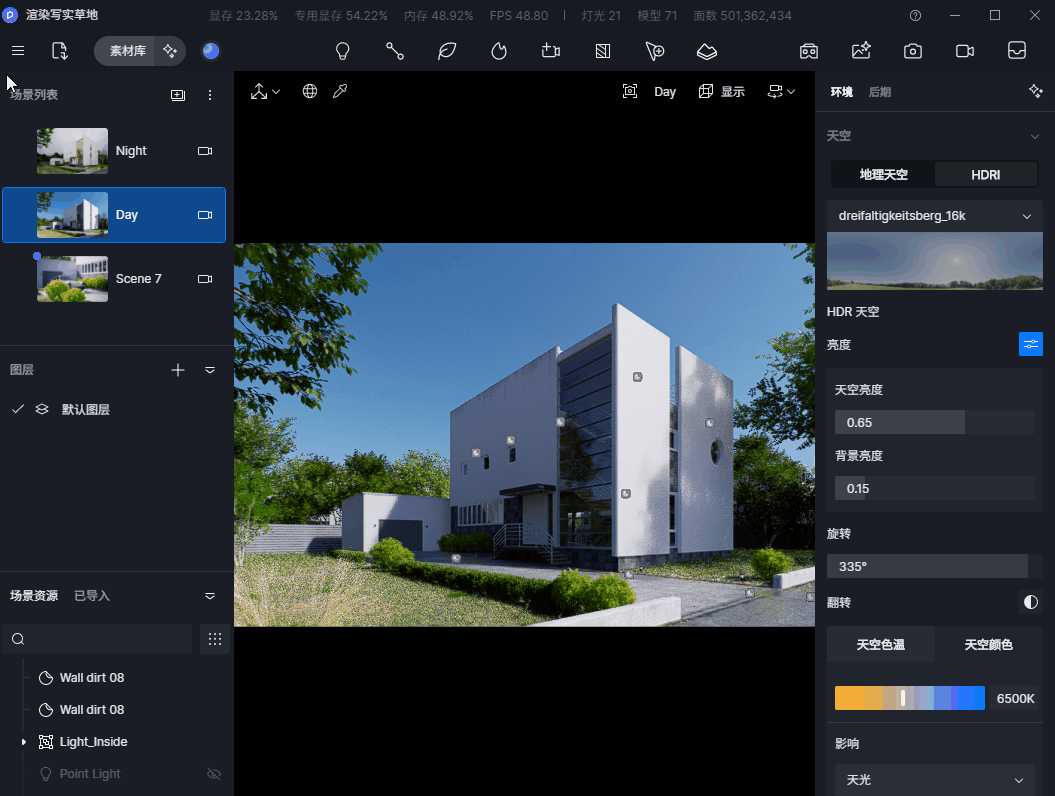This screenshot has height=796, width=1055.
Task: Toggle the grid view icon beside search
Action: [x=215, y=639]
